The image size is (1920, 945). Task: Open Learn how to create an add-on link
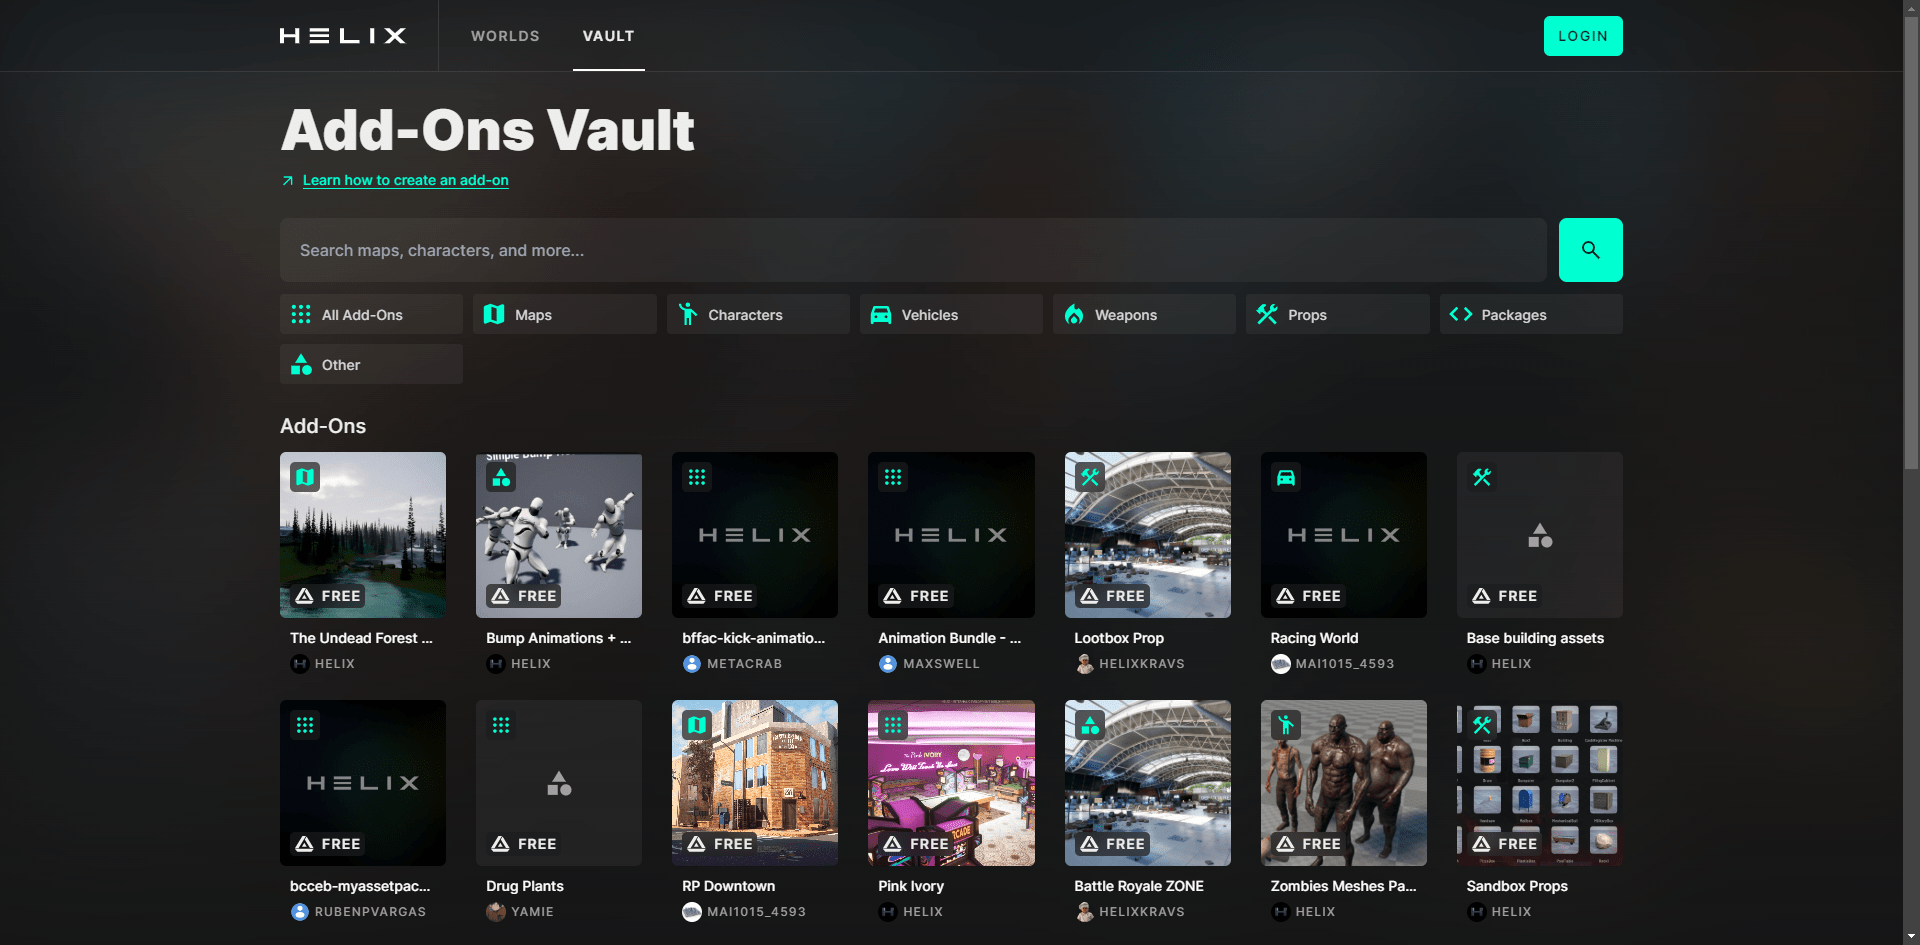(405, 181)
